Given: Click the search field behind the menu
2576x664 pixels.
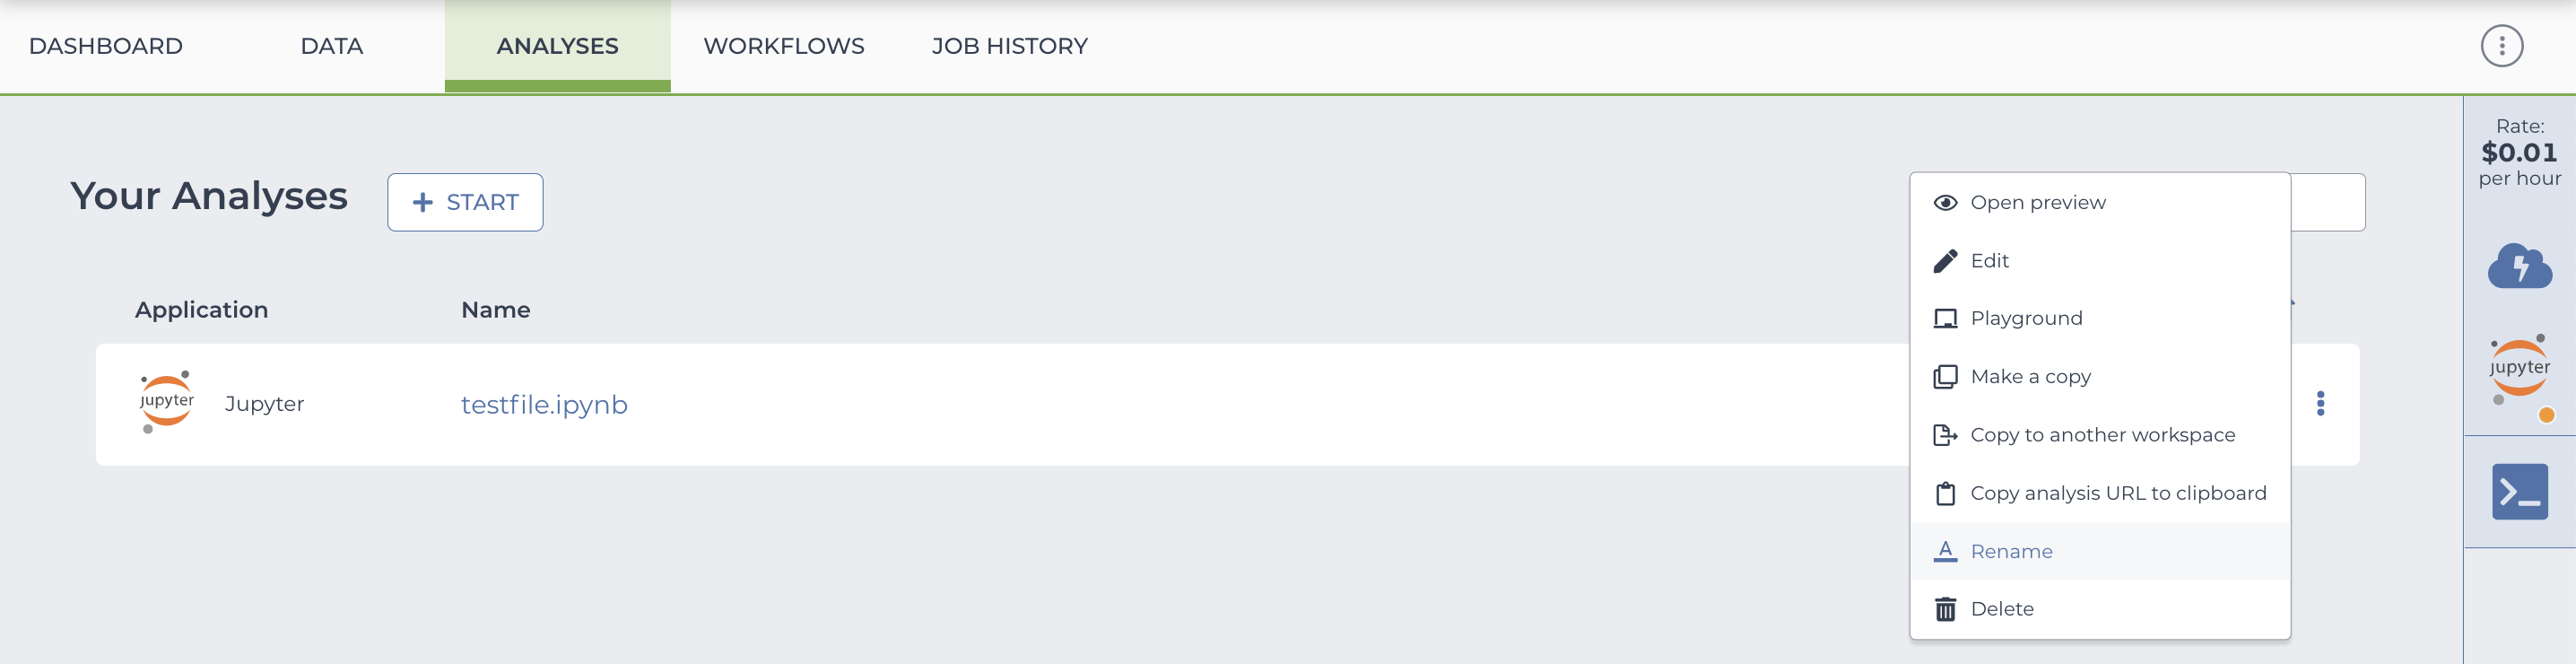Looking at the screenshot, I should coord(2327,202).
